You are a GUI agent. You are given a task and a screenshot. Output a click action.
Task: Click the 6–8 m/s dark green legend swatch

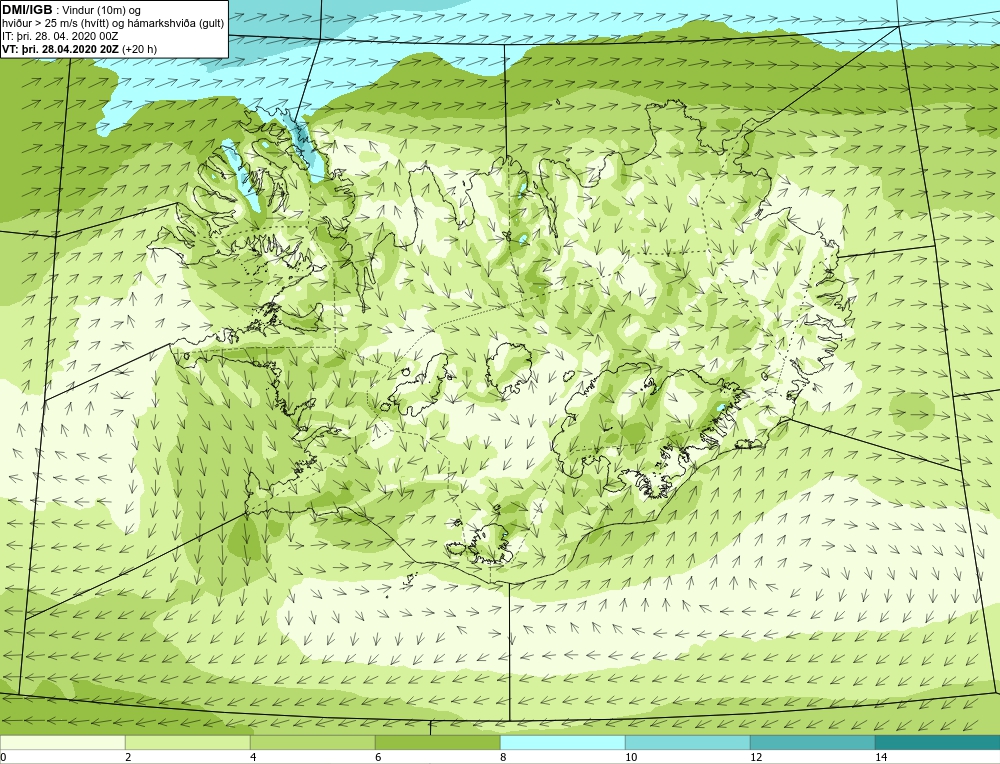point(438,742)
